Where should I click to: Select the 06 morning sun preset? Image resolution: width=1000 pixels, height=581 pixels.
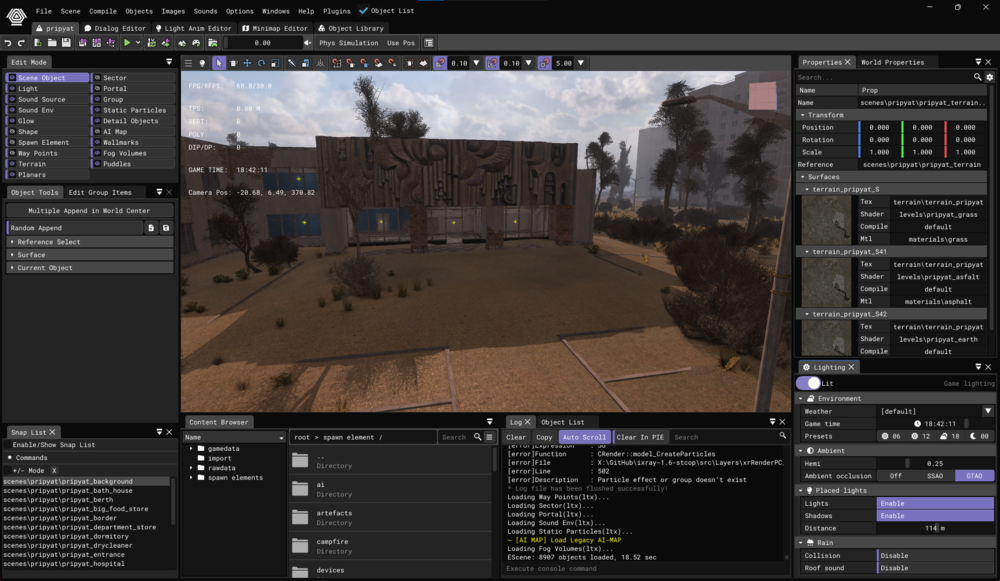[891, 436]
